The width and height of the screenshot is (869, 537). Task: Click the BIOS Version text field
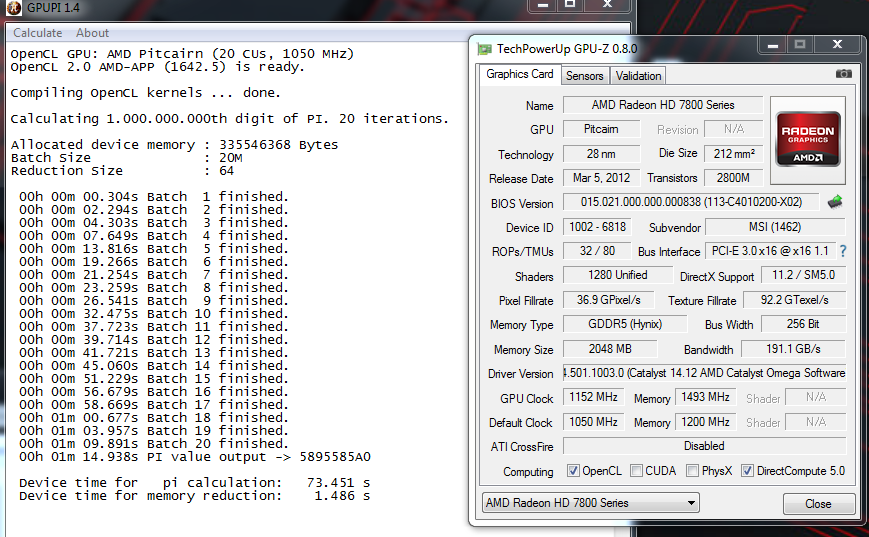[x=690, y=202]
